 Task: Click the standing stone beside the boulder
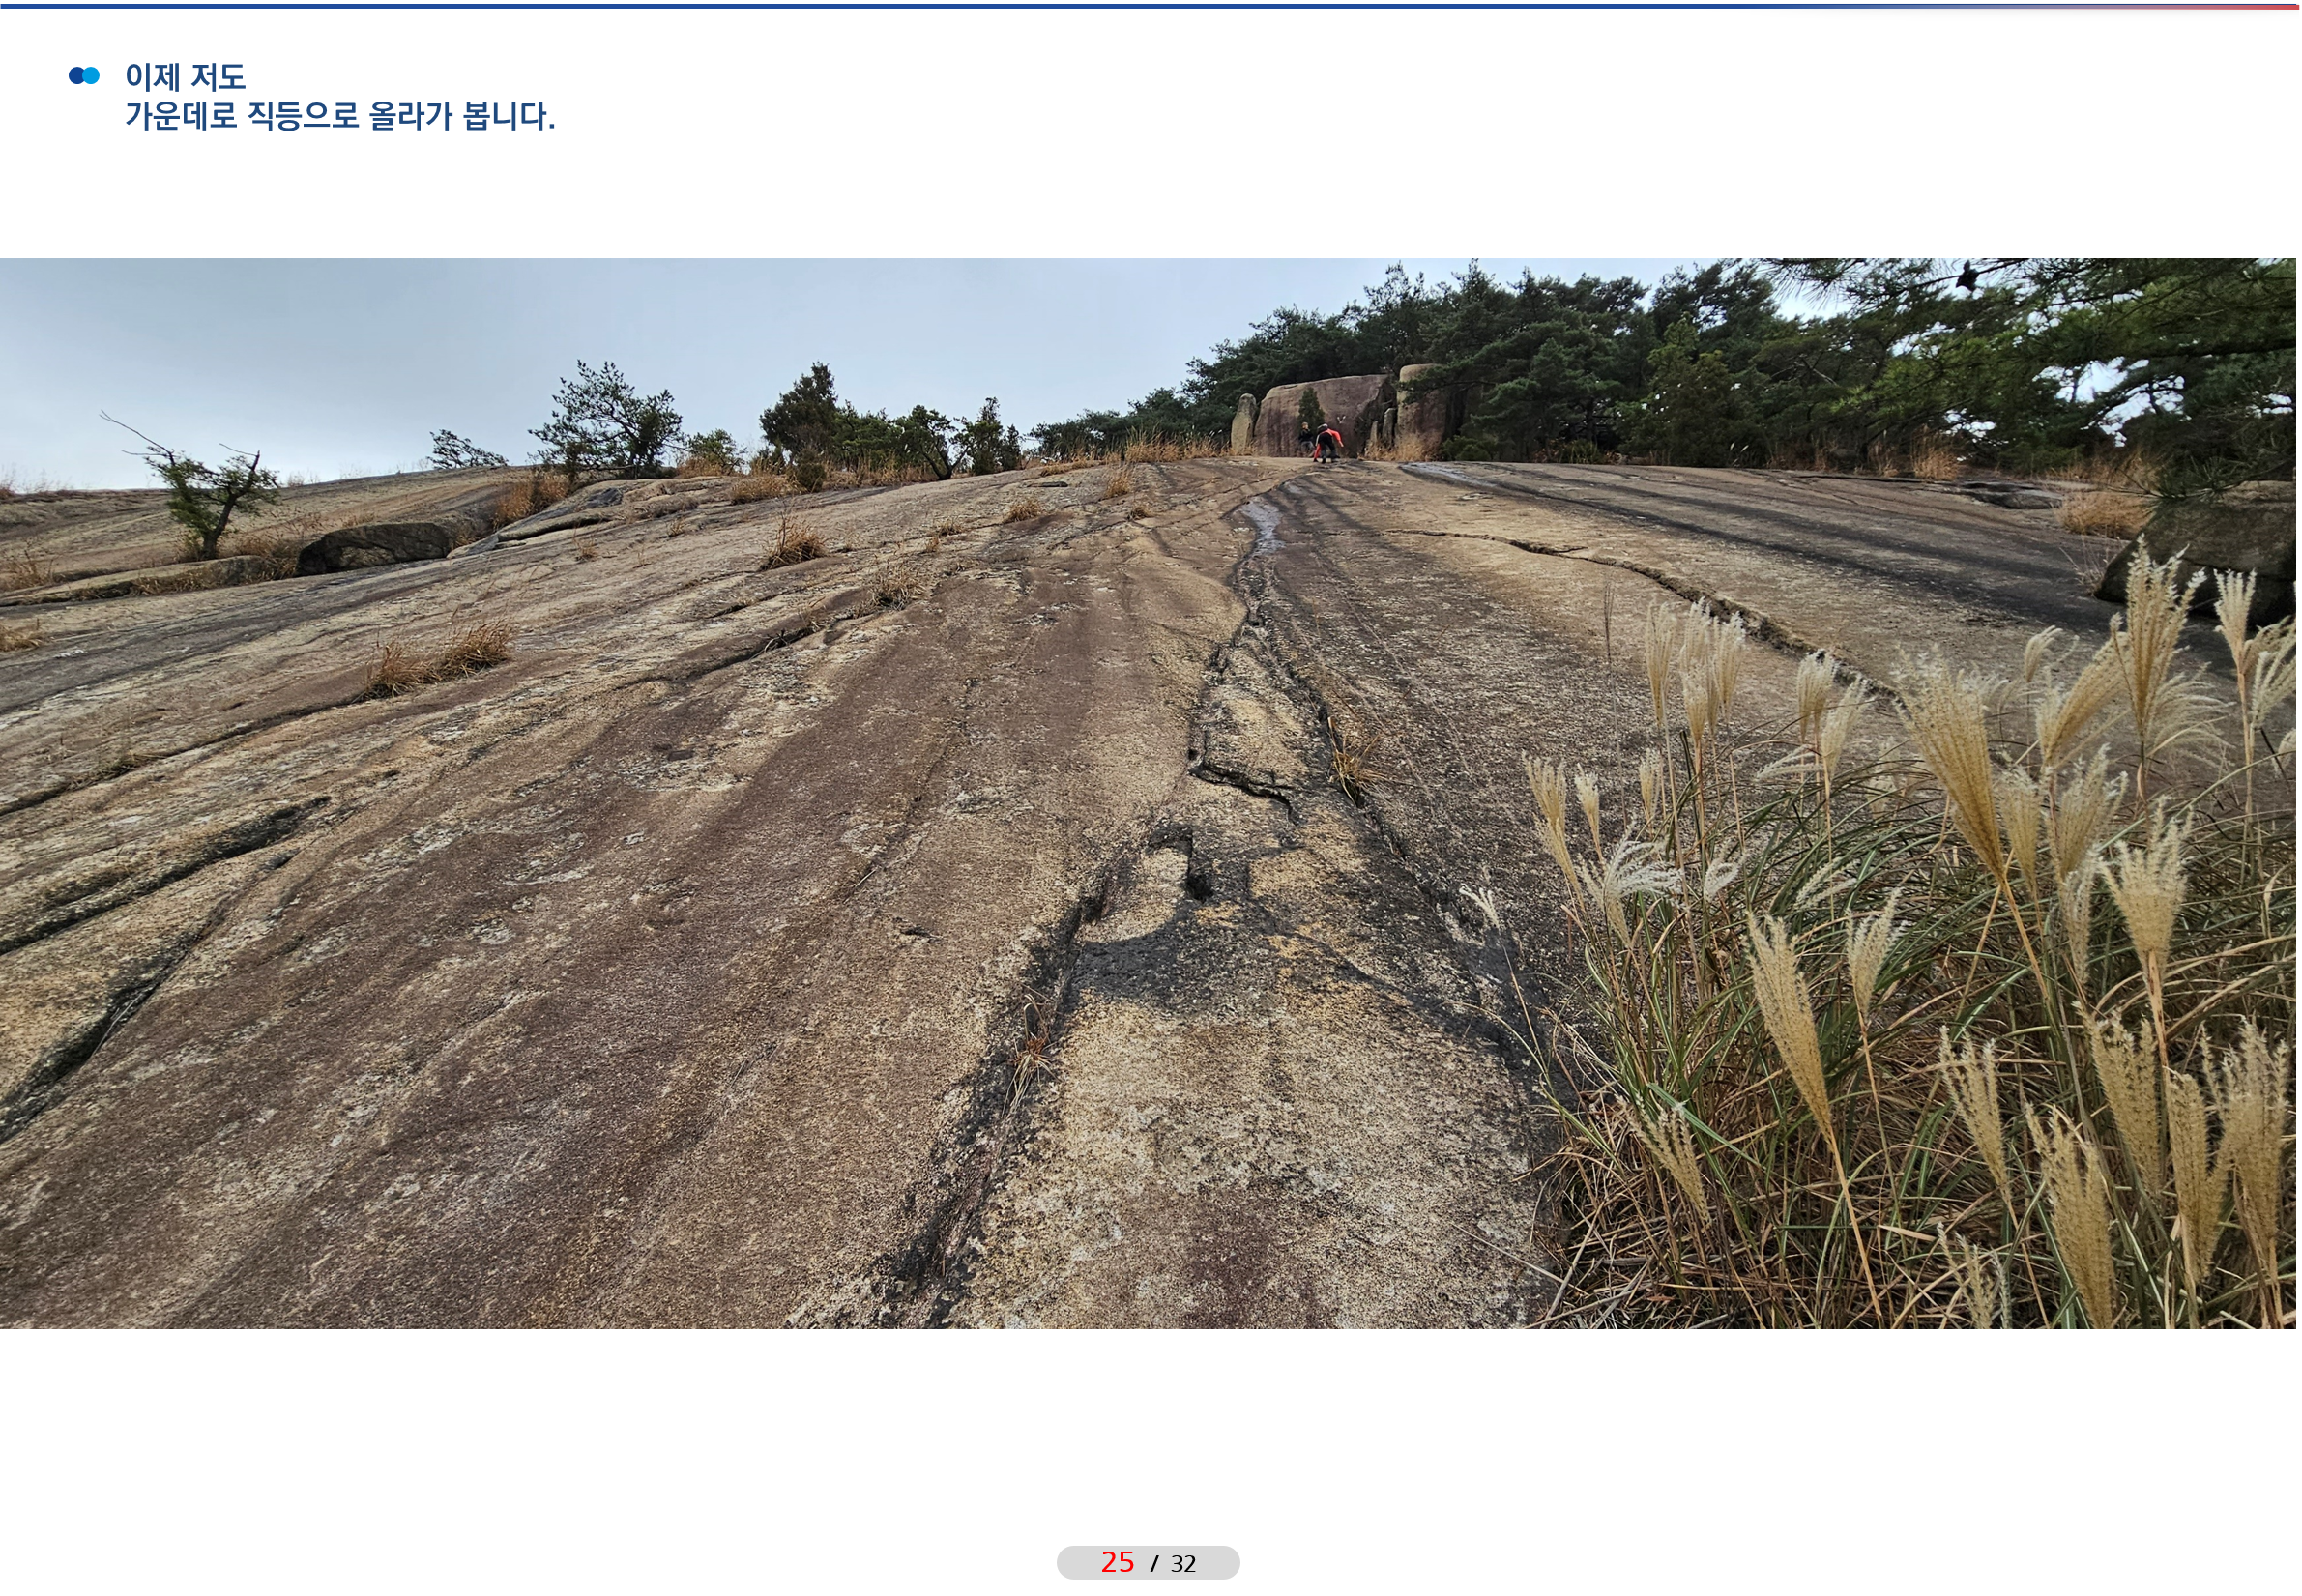tap(1243, 422)
